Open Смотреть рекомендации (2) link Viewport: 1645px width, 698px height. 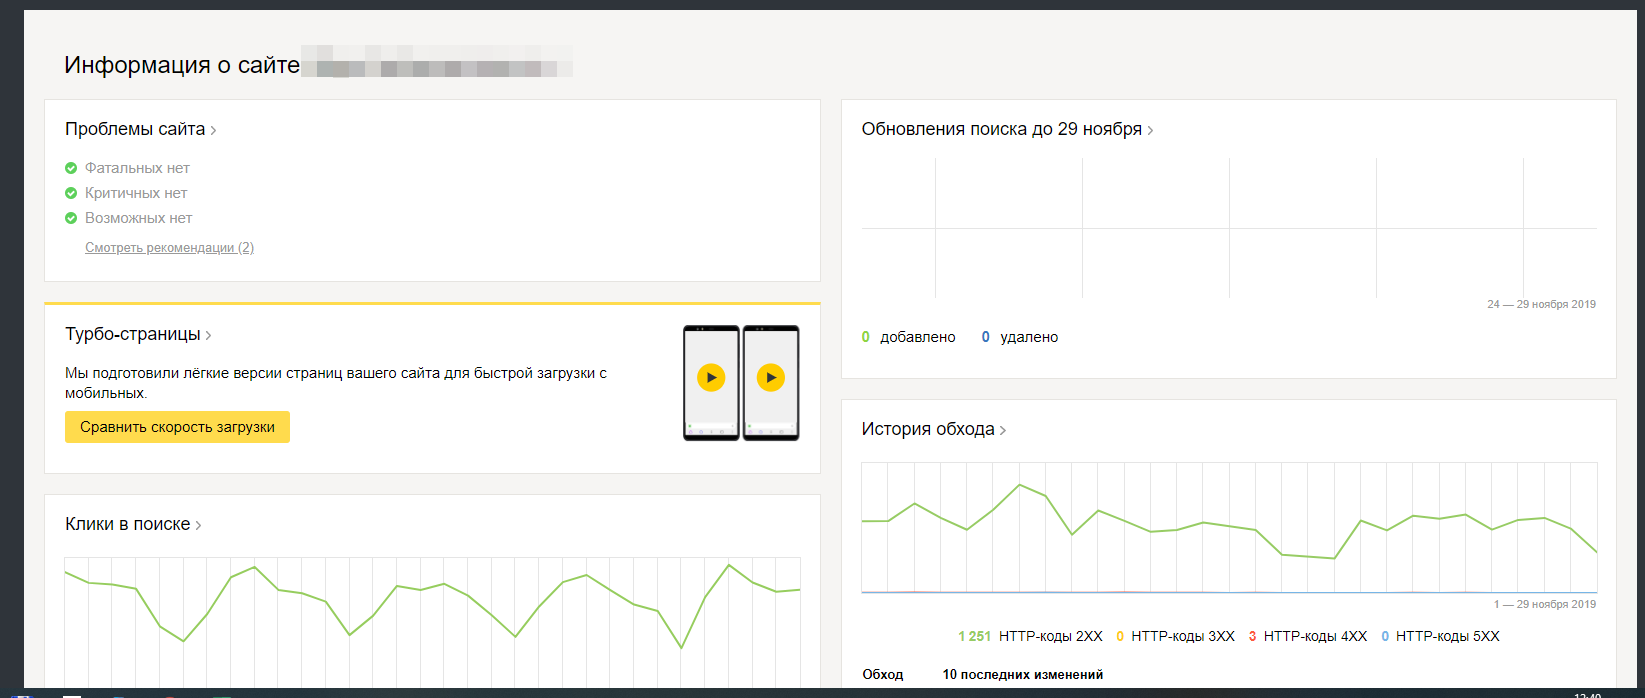[x=169, y=248]
